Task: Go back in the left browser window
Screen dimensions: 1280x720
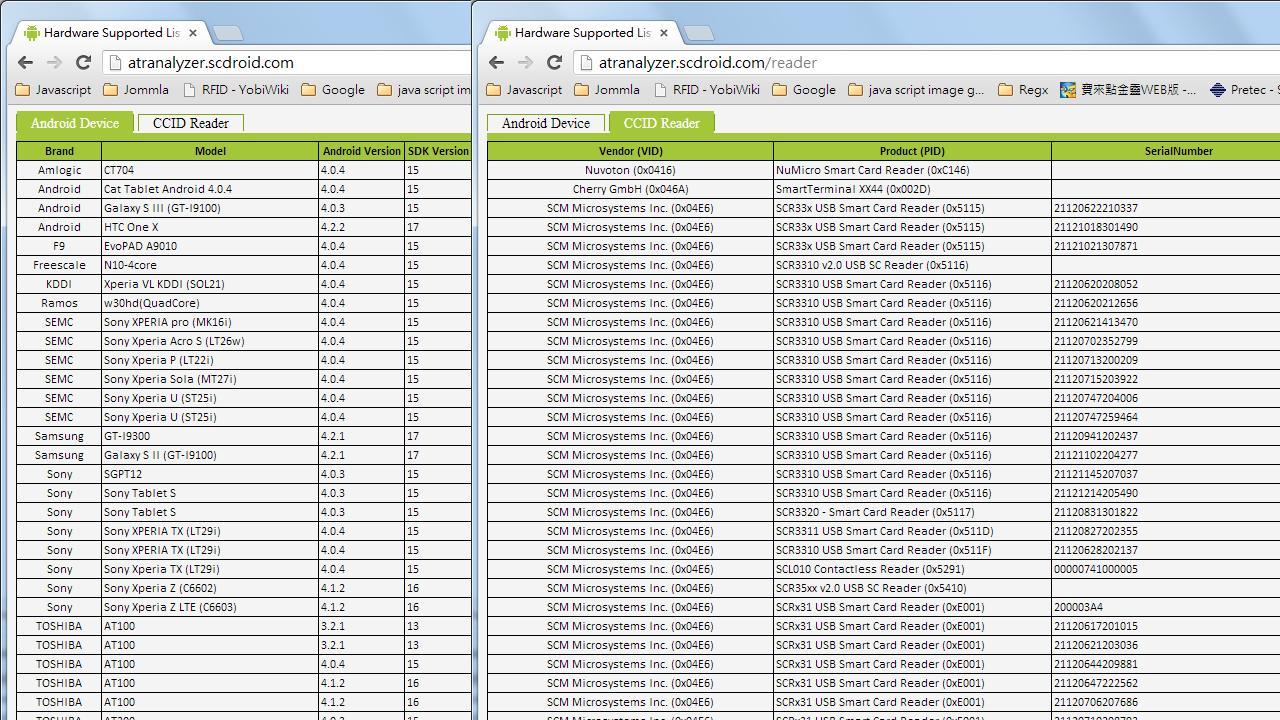Action: 25,62
